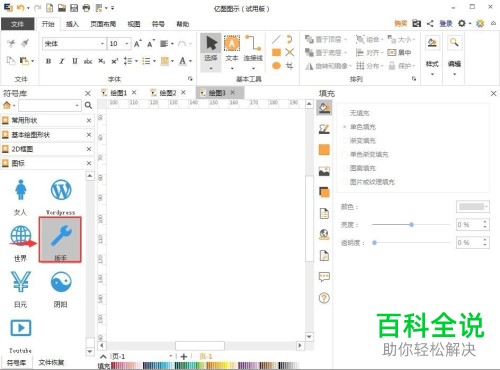This screenshot has height=370, width=500.
Task: Switch to 文件恢复 bottom tab
Action: tap(51, 362)
